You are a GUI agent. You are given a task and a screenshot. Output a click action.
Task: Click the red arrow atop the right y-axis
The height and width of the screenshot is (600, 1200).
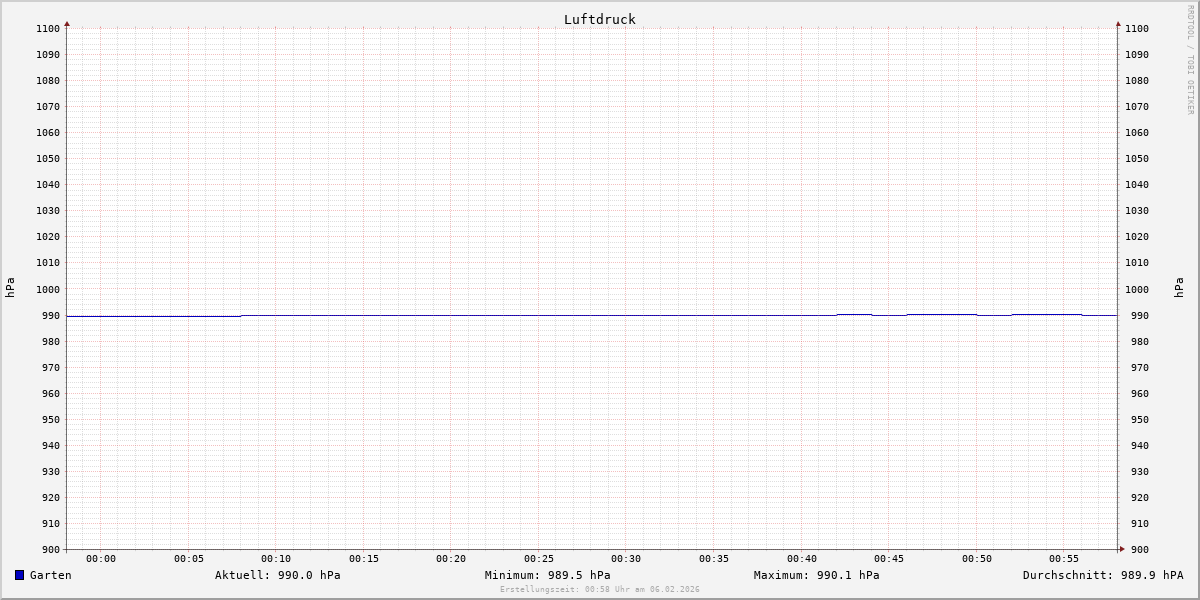point(1118,23)
